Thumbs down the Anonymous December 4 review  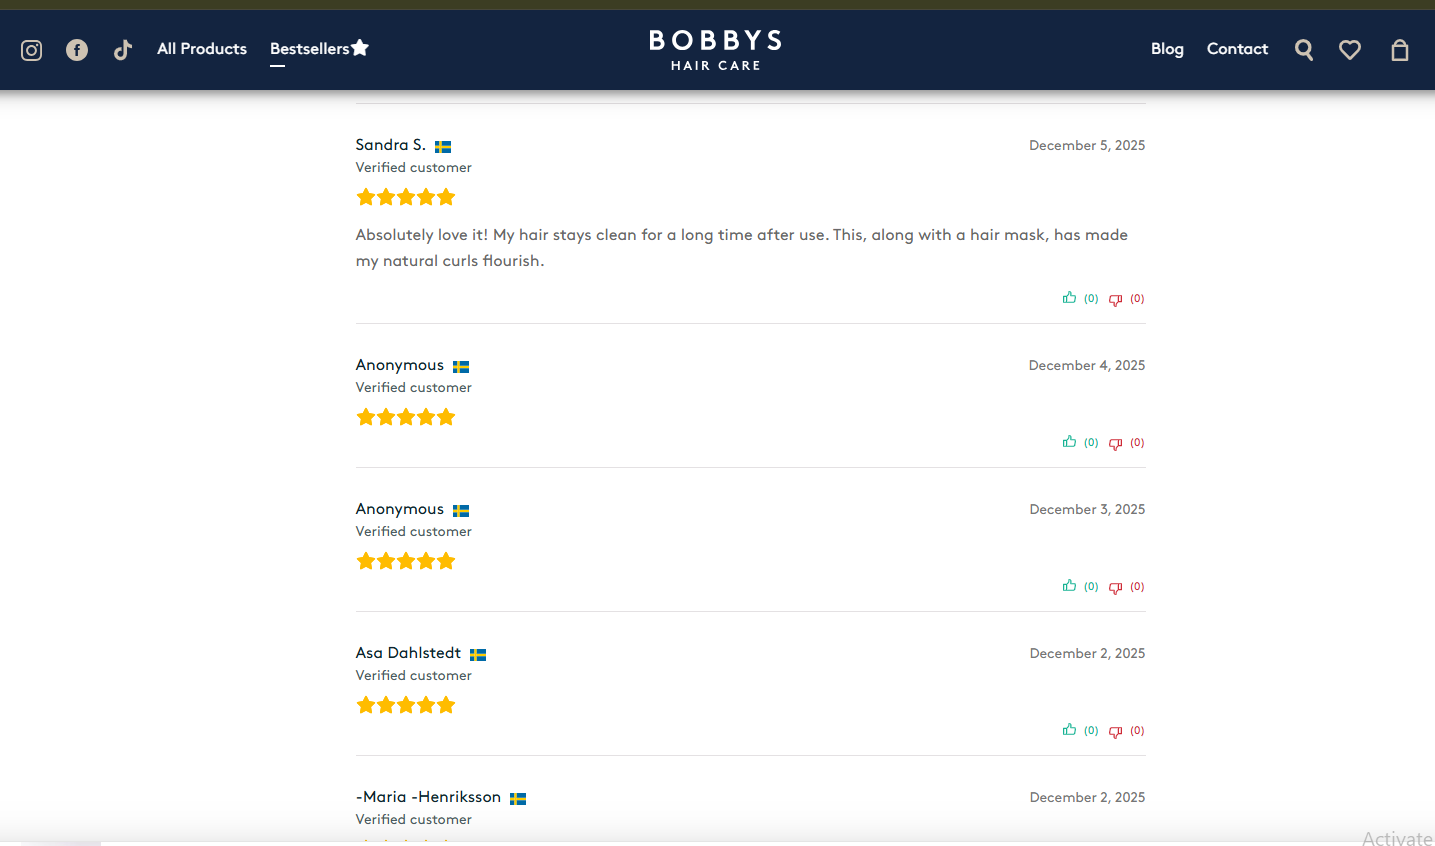[x=1115, y=442]
